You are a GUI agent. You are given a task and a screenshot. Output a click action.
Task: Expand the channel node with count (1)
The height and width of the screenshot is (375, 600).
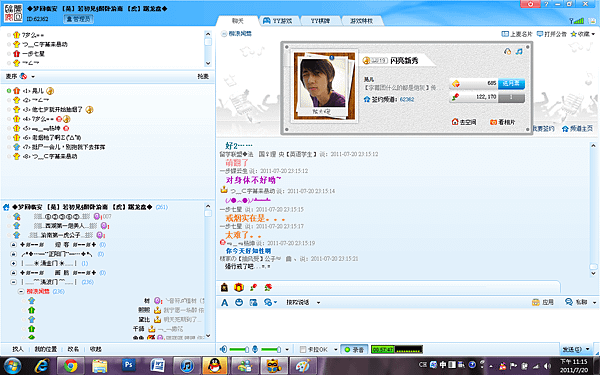(13, 263)
